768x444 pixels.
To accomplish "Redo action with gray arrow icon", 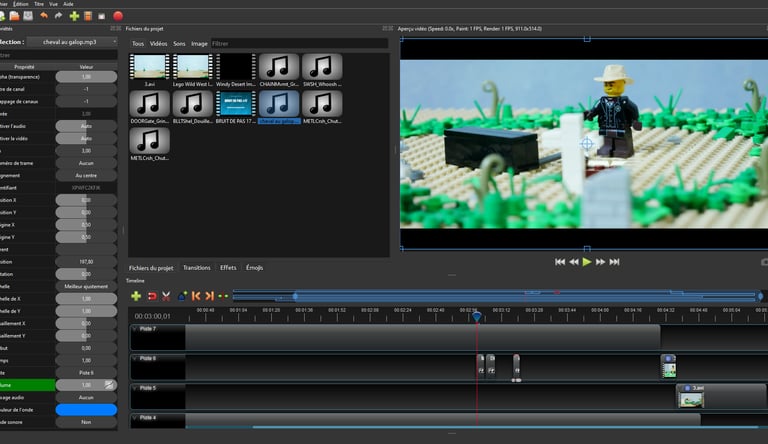I will (58, 16).
